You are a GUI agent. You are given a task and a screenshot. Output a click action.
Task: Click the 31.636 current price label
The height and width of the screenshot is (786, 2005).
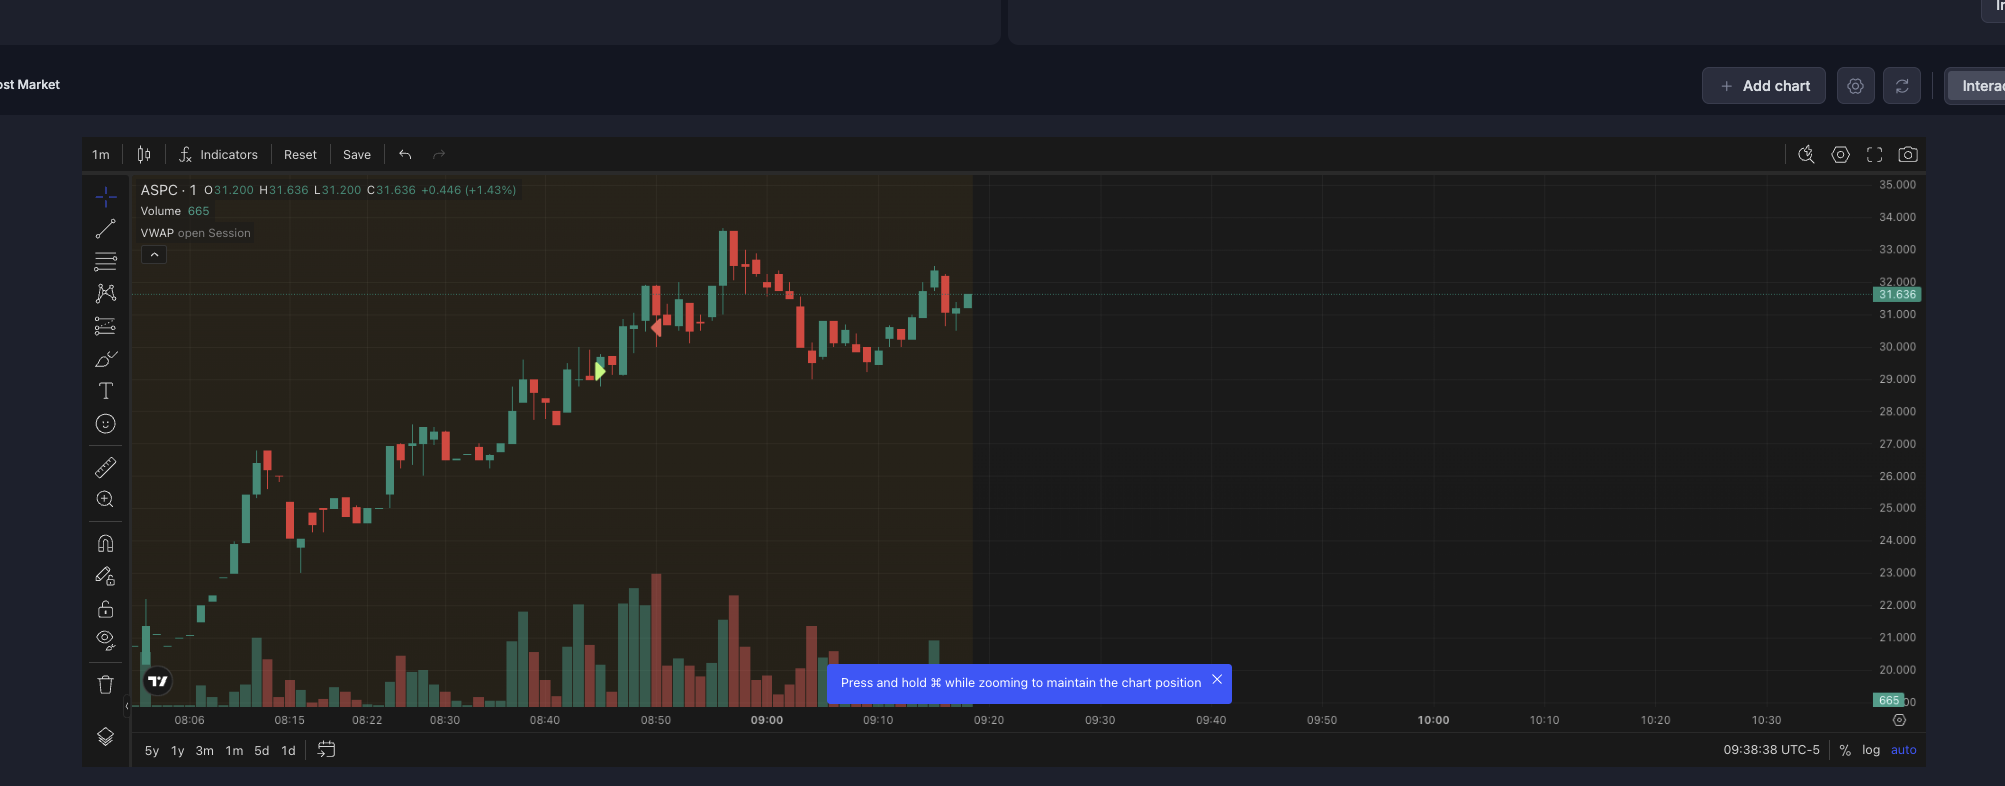(1896, 295)
